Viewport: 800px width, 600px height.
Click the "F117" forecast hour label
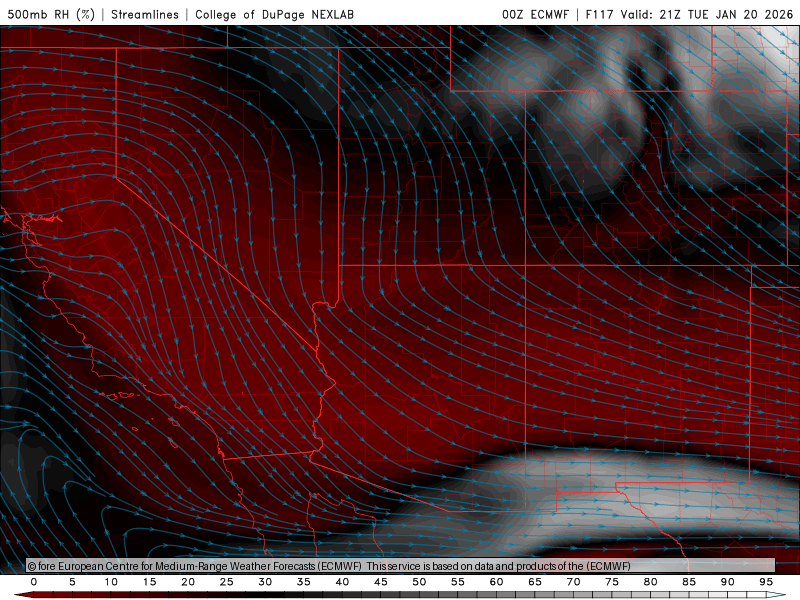click(x=599, y=14)
